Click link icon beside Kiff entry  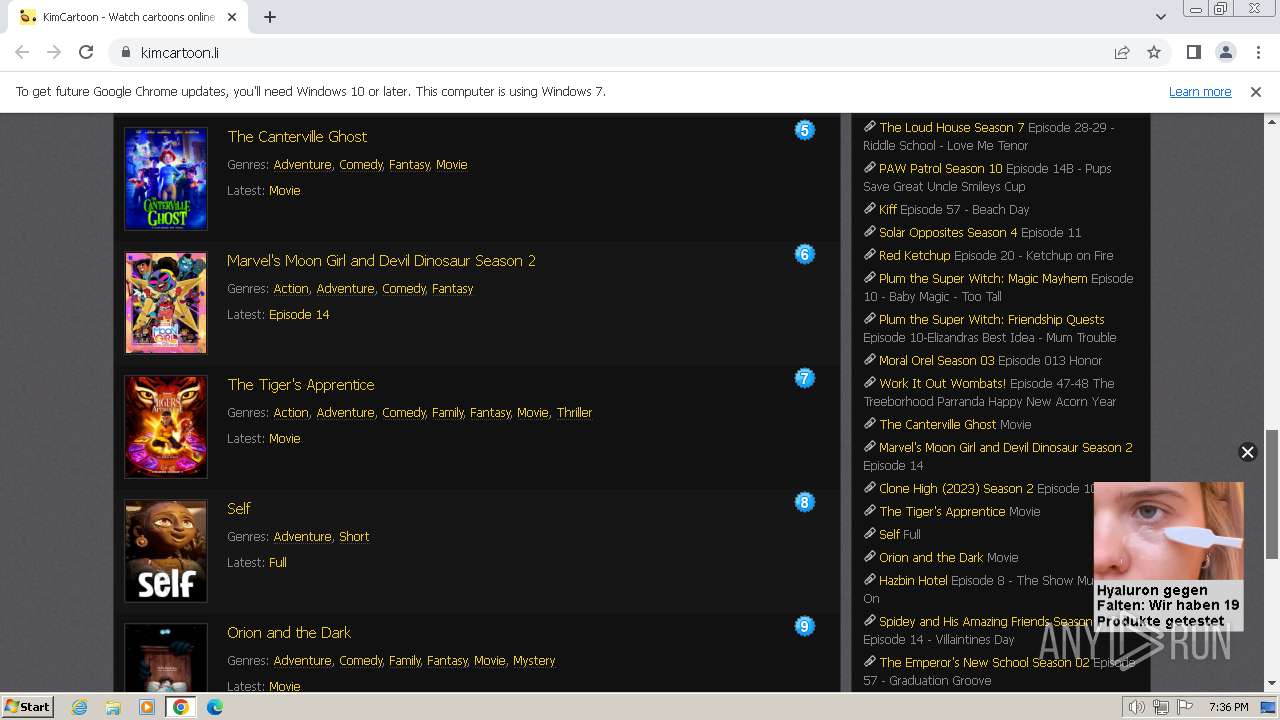pos(870,209)
